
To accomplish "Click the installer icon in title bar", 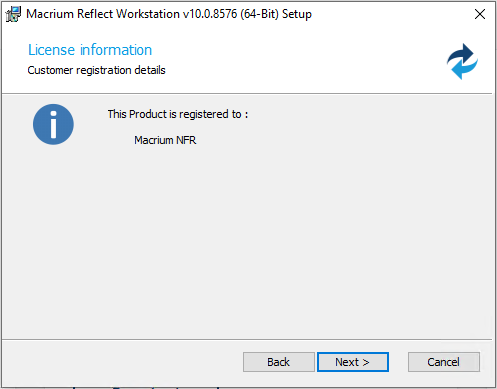I will coord(13,14).
